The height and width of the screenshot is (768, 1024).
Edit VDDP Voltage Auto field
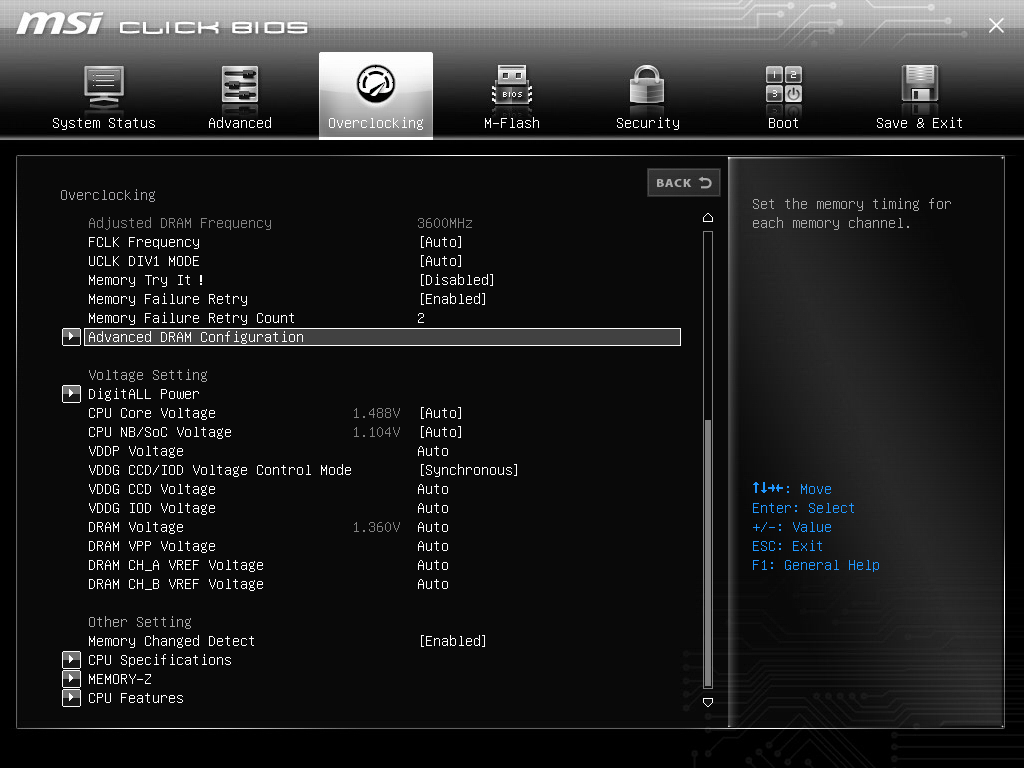pyautogui.click(x=433, y=451)
